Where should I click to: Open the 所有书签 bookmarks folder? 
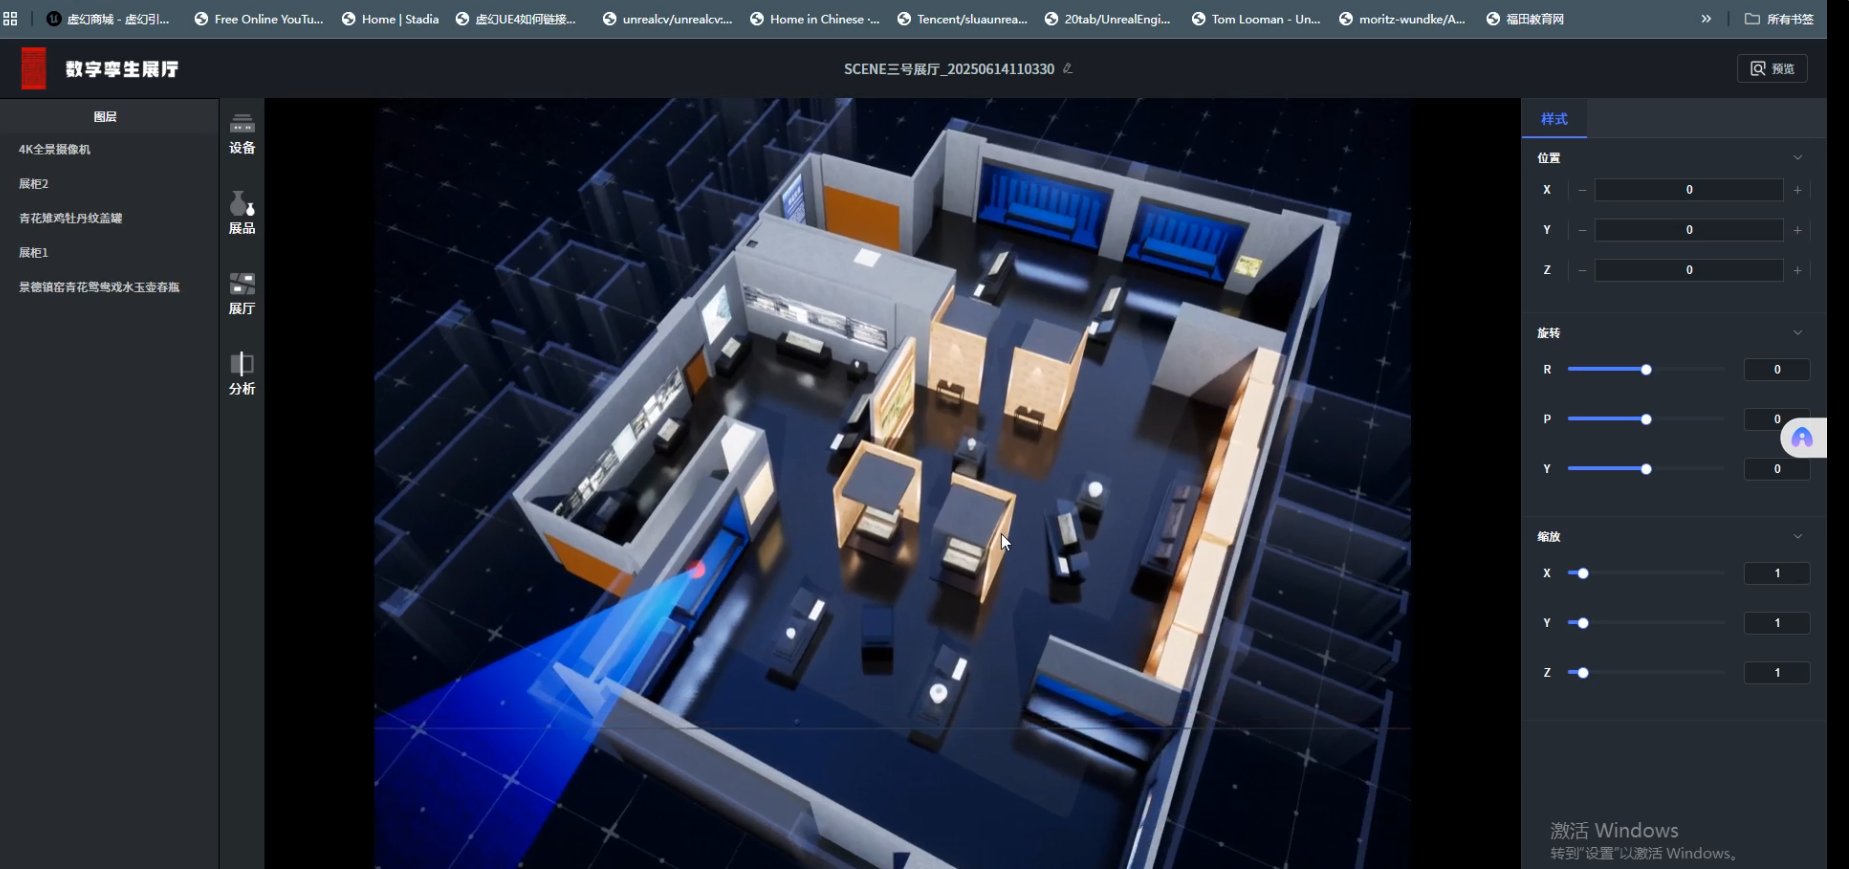click(x=1779, y=19)
